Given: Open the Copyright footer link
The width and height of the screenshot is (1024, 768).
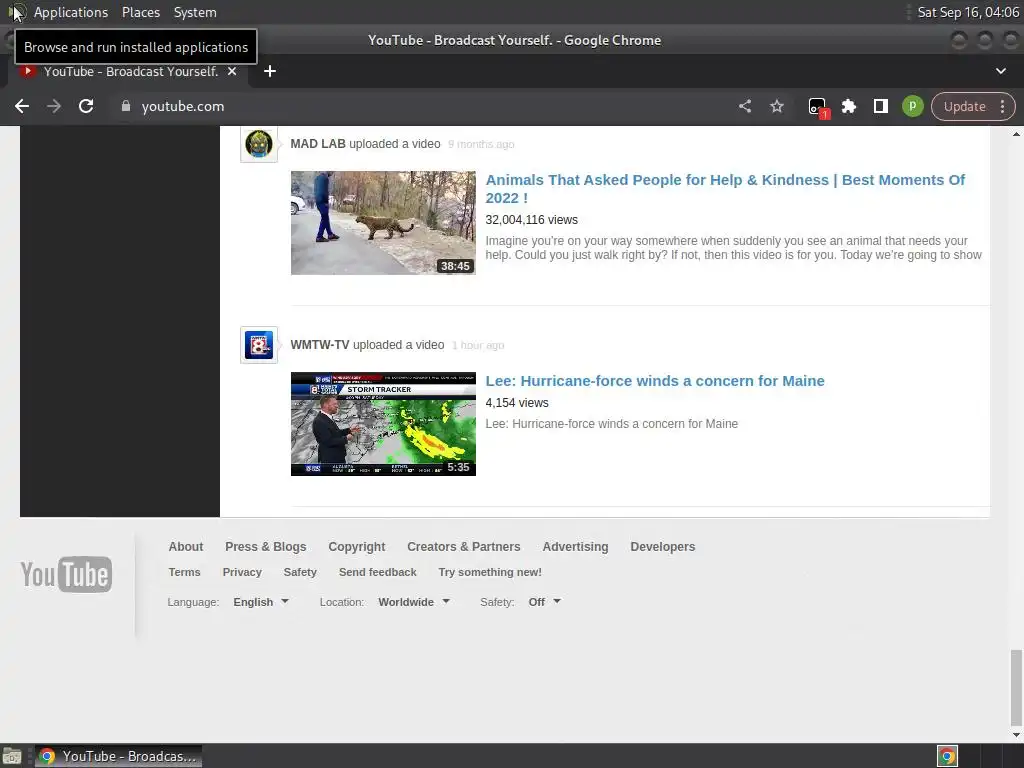Looking at the screenshot, I should point(357,547).
